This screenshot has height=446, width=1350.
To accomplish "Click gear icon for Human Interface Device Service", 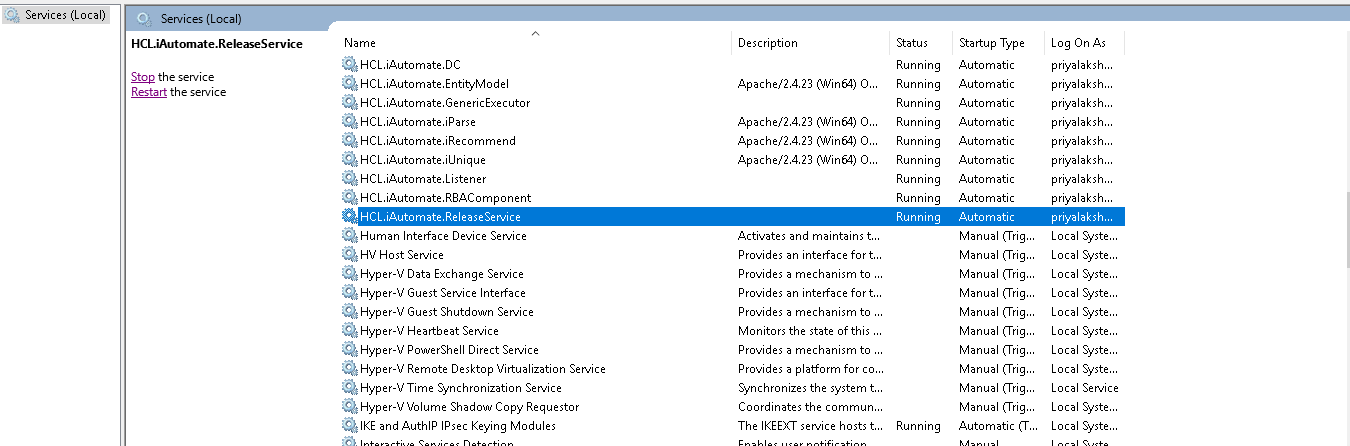I will pyautogui.click(x=349, y=236).
